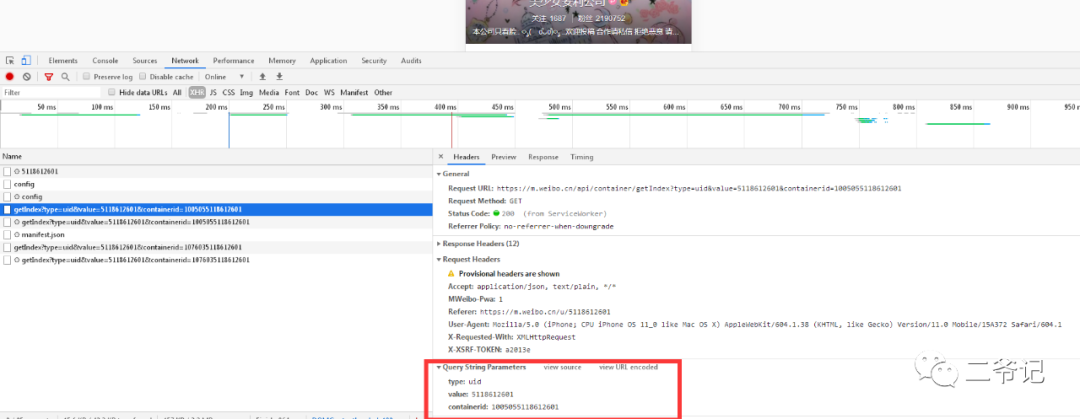Select the highlighted getIndex containerid=1005055118612601 request
1080x419 pixels.
coord(216,210)
